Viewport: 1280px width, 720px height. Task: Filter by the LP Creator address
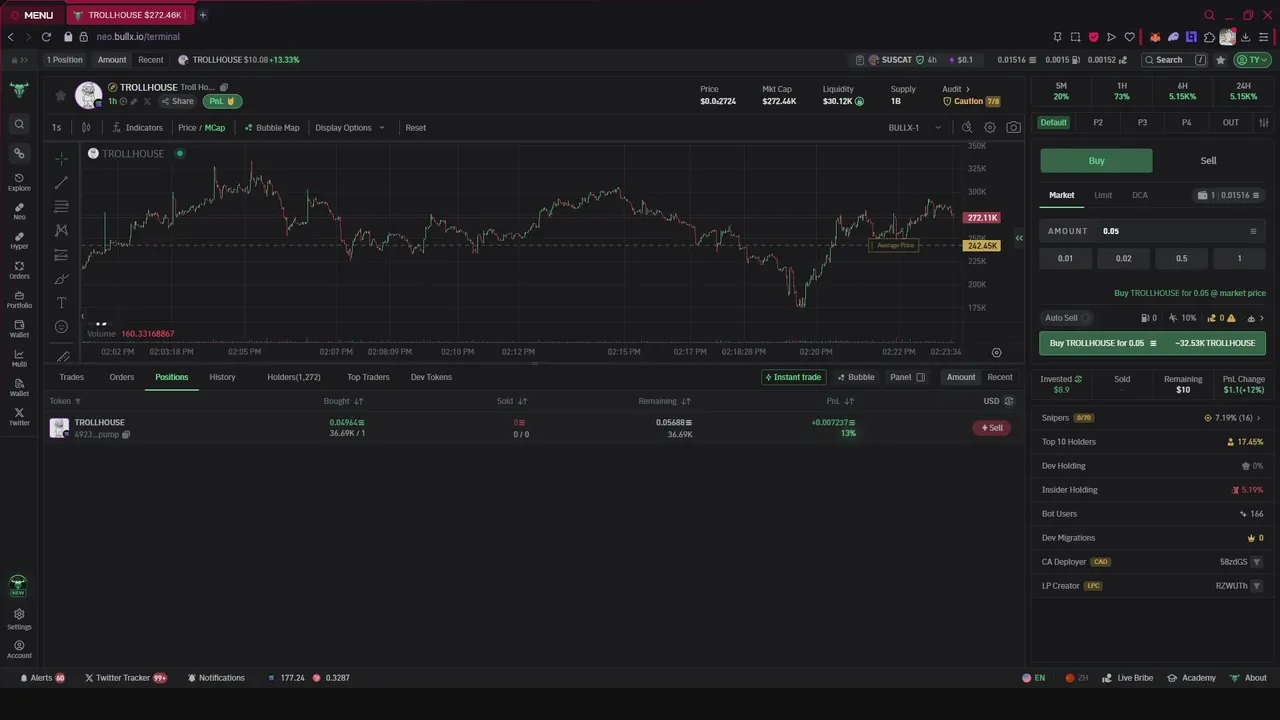tap(1257, 586)
